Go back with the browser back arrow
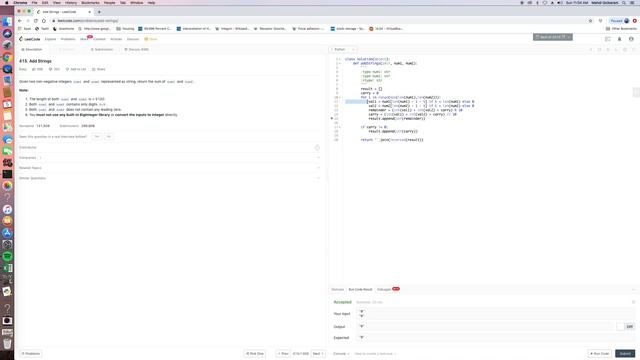 (x=20, y=21)
